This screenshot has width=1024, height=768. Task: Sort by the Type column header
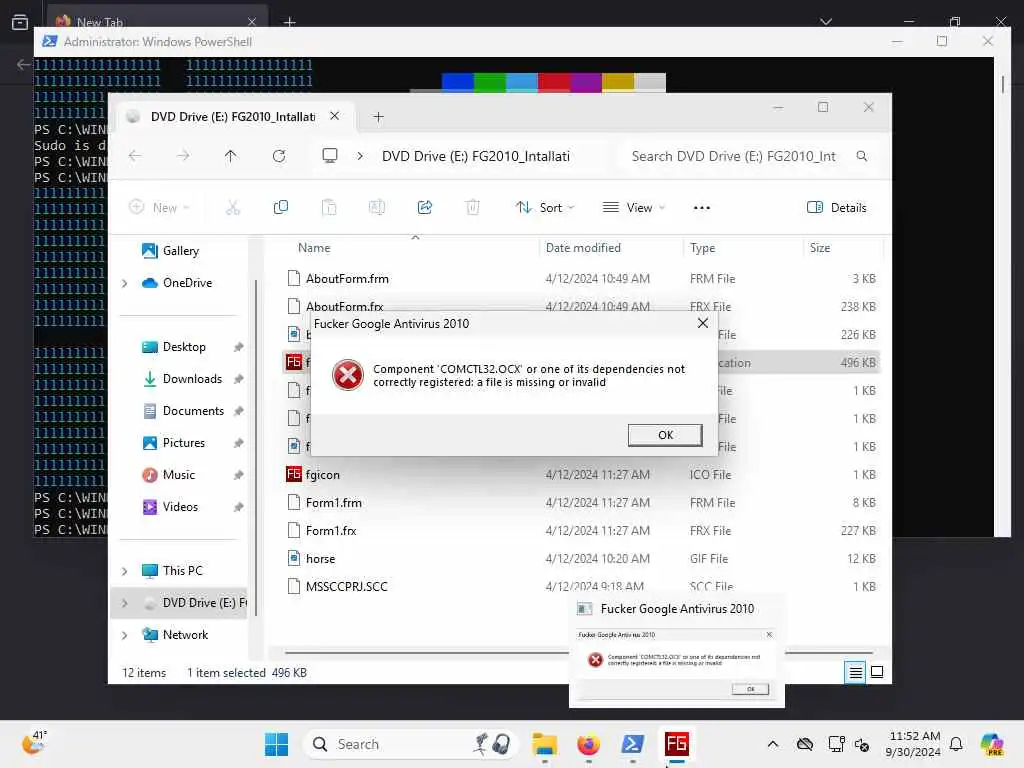pos(703,248)
